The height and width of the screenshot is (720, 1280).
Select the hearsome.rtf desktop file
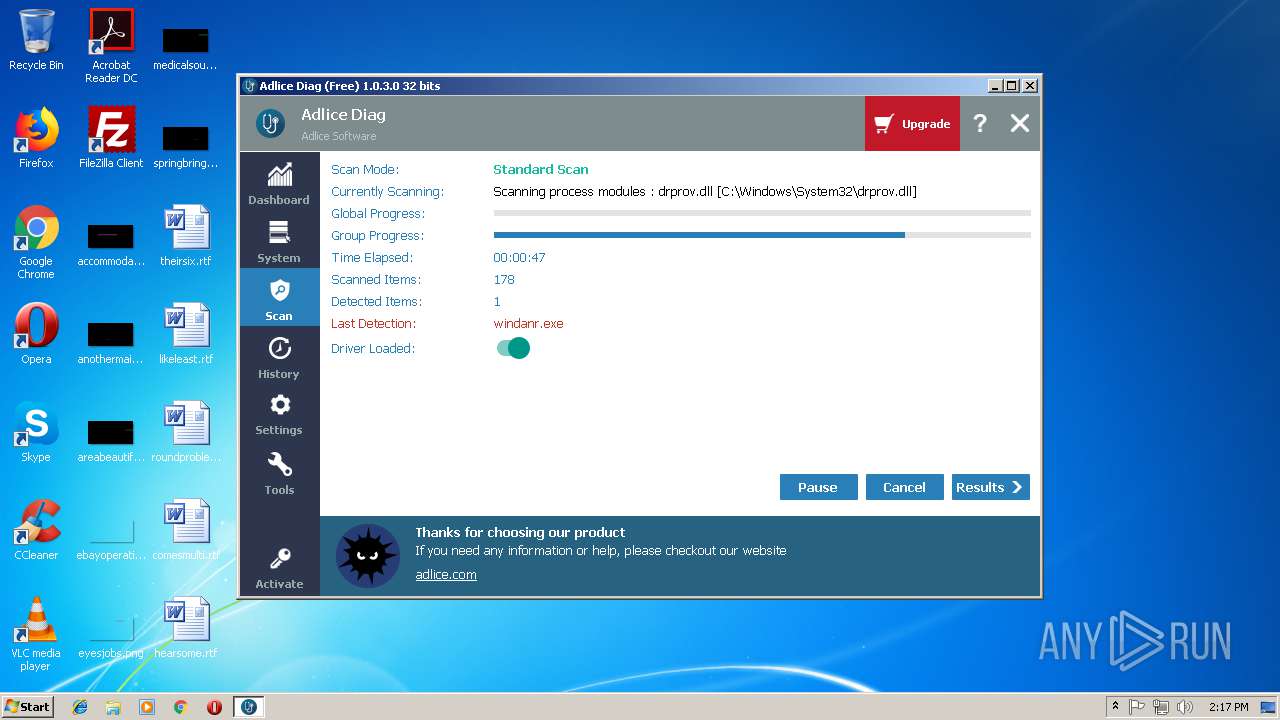pyautogui.click(x=186, y=628)
